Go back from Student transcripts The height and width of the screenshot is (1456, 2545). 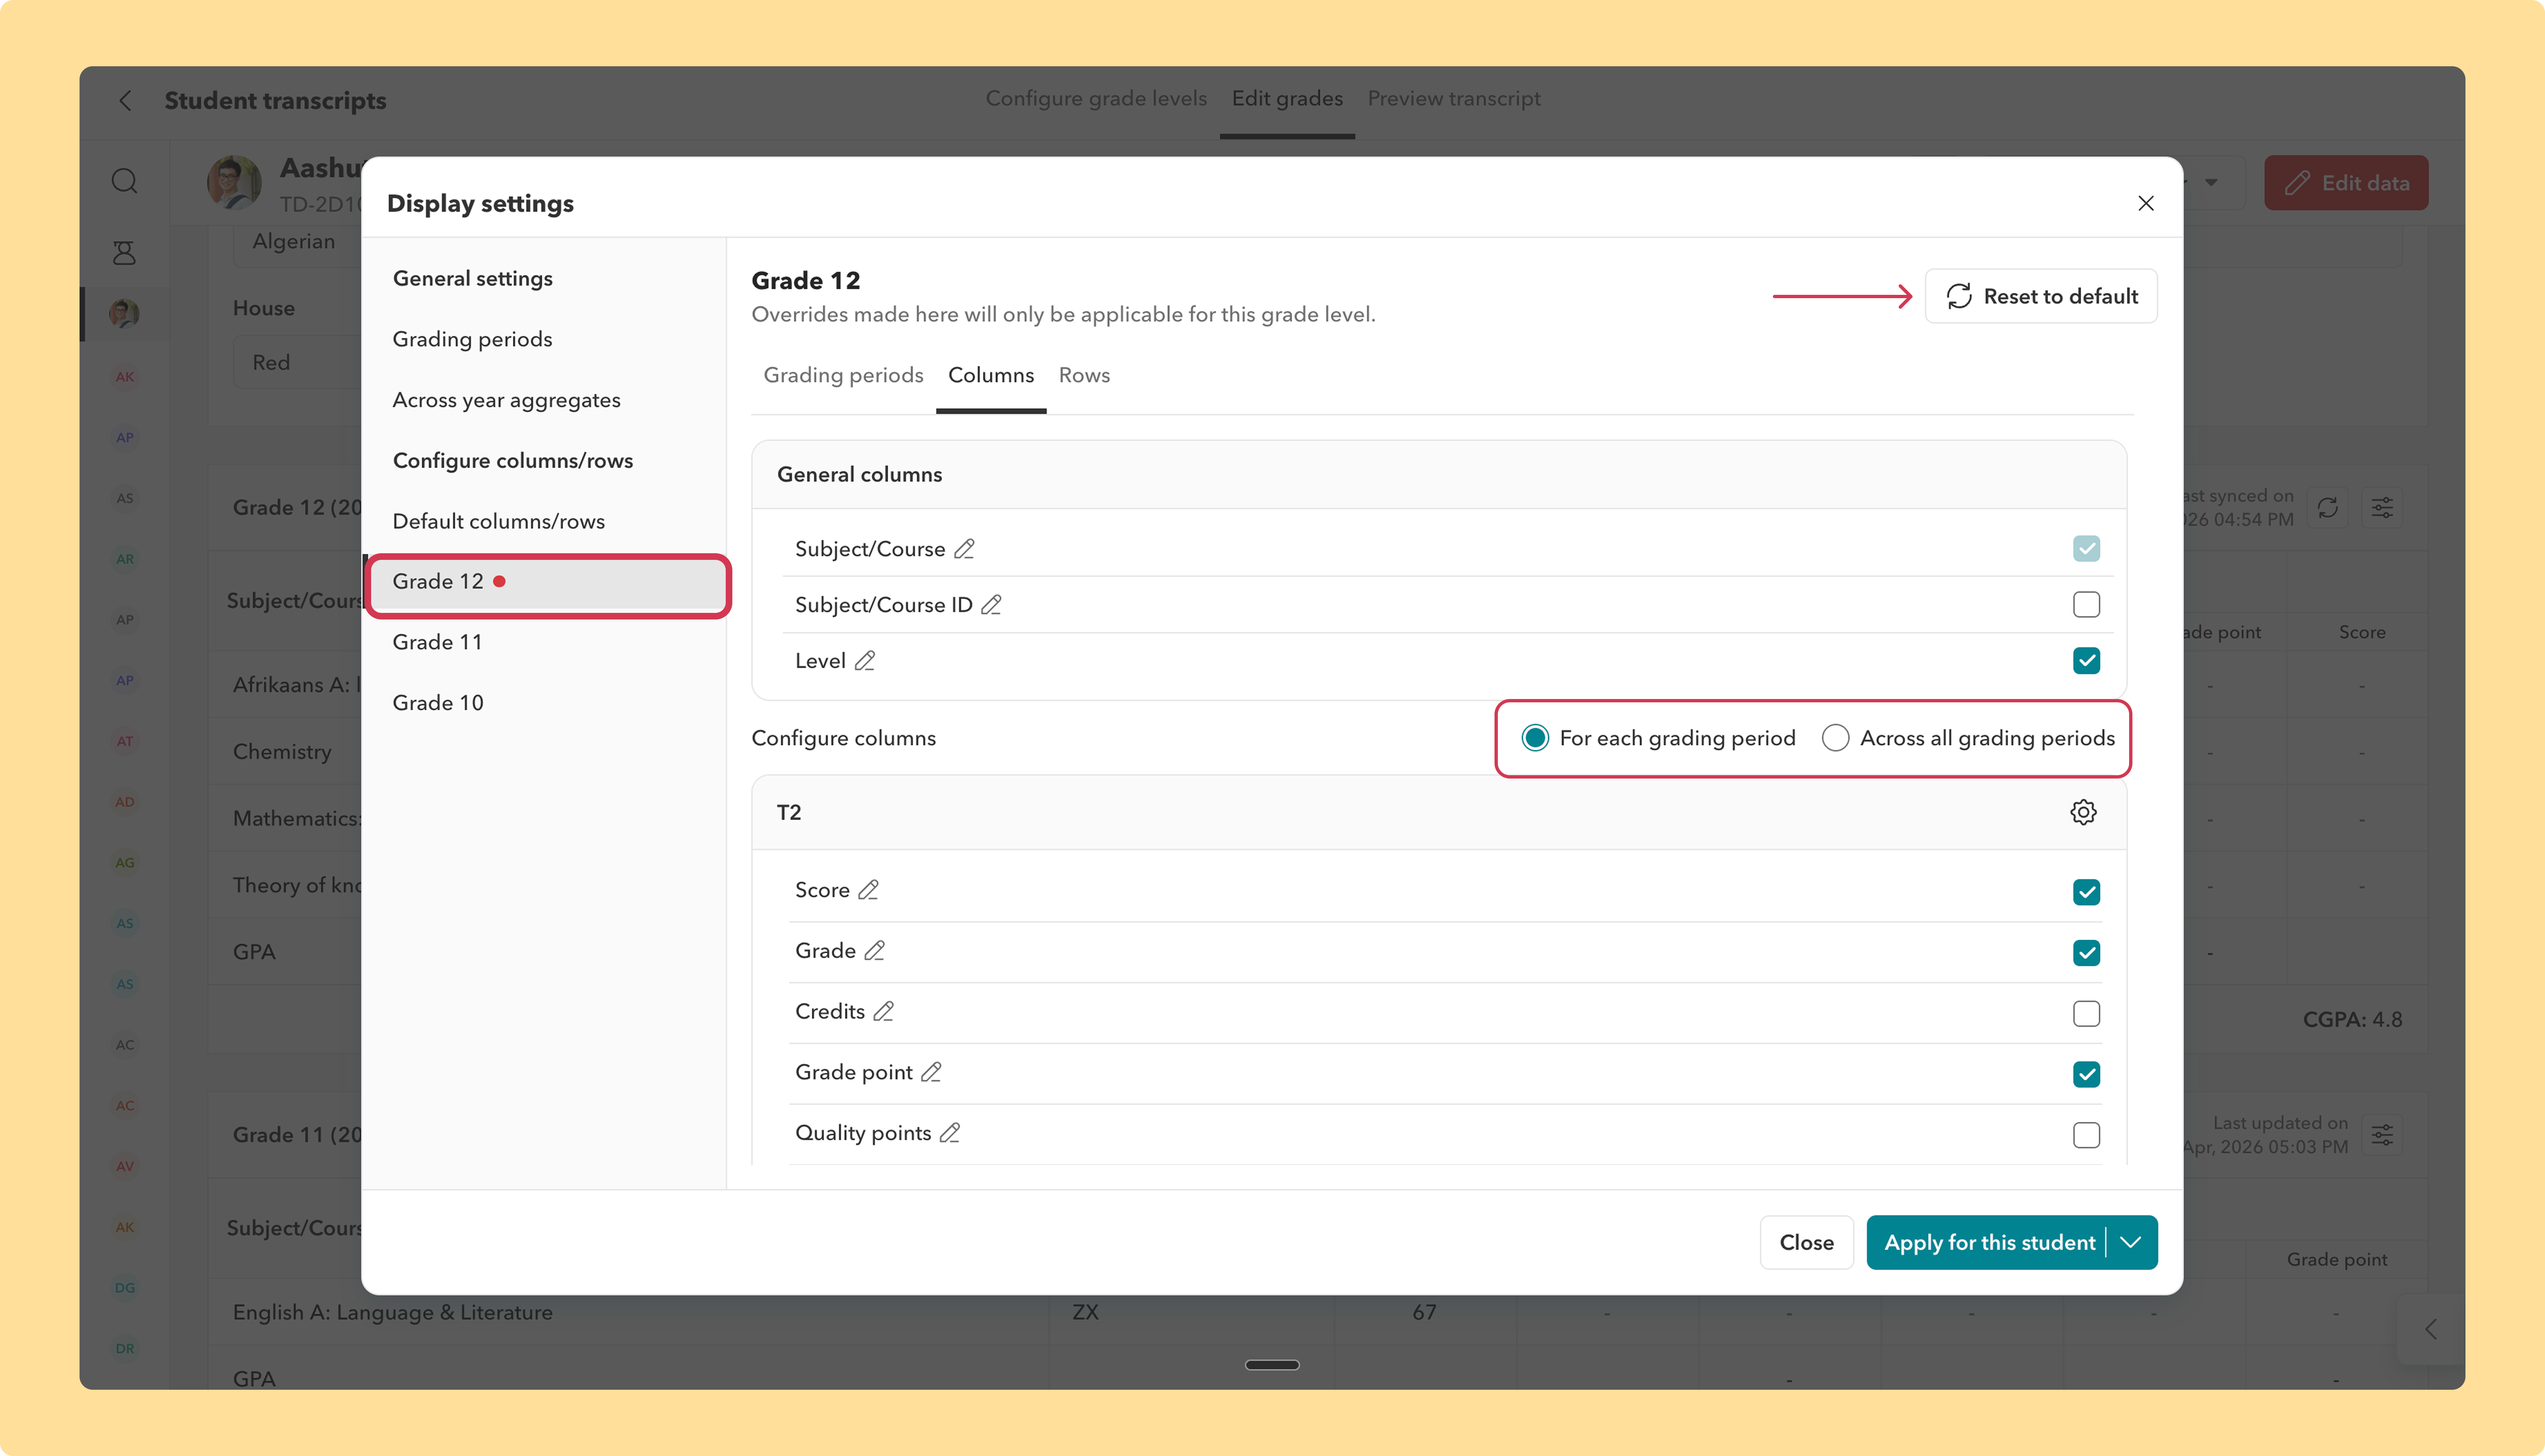[125, 100]
